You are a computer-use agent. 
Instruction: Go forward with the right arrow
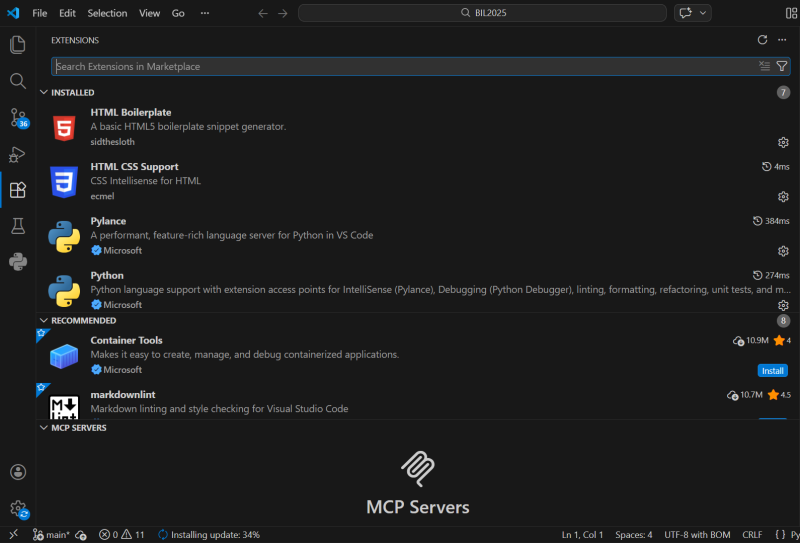283,13
